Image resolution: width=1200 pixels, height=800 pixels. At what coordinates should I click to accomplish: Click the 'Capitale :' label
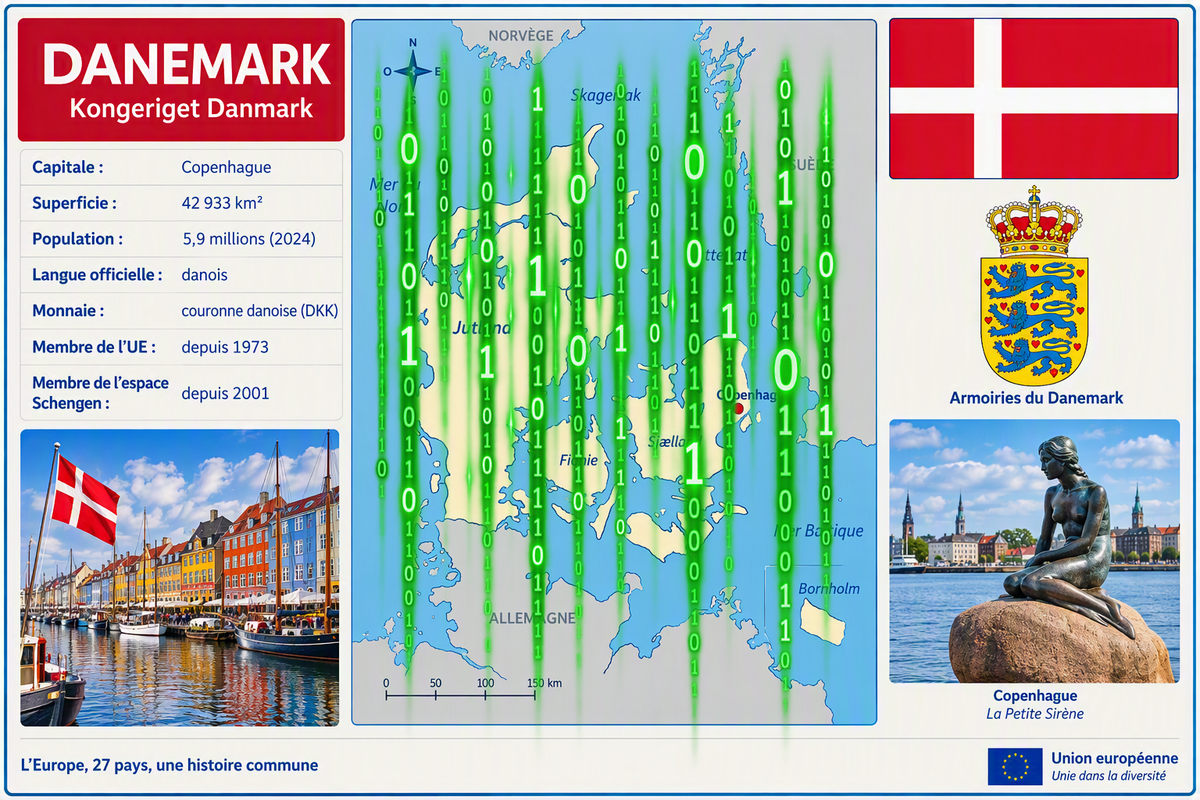67,167
